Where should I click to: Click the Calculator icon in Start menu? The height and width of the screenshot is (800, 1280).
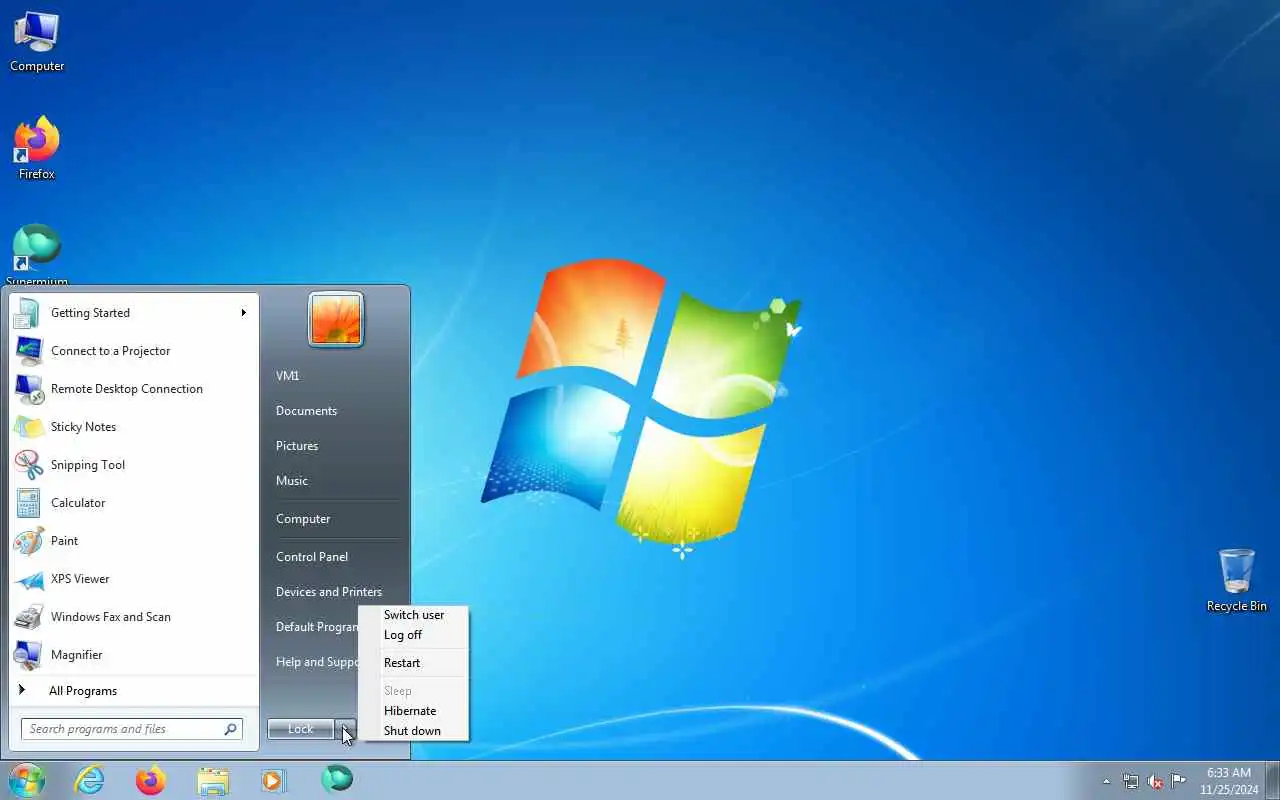pos(27,503)
